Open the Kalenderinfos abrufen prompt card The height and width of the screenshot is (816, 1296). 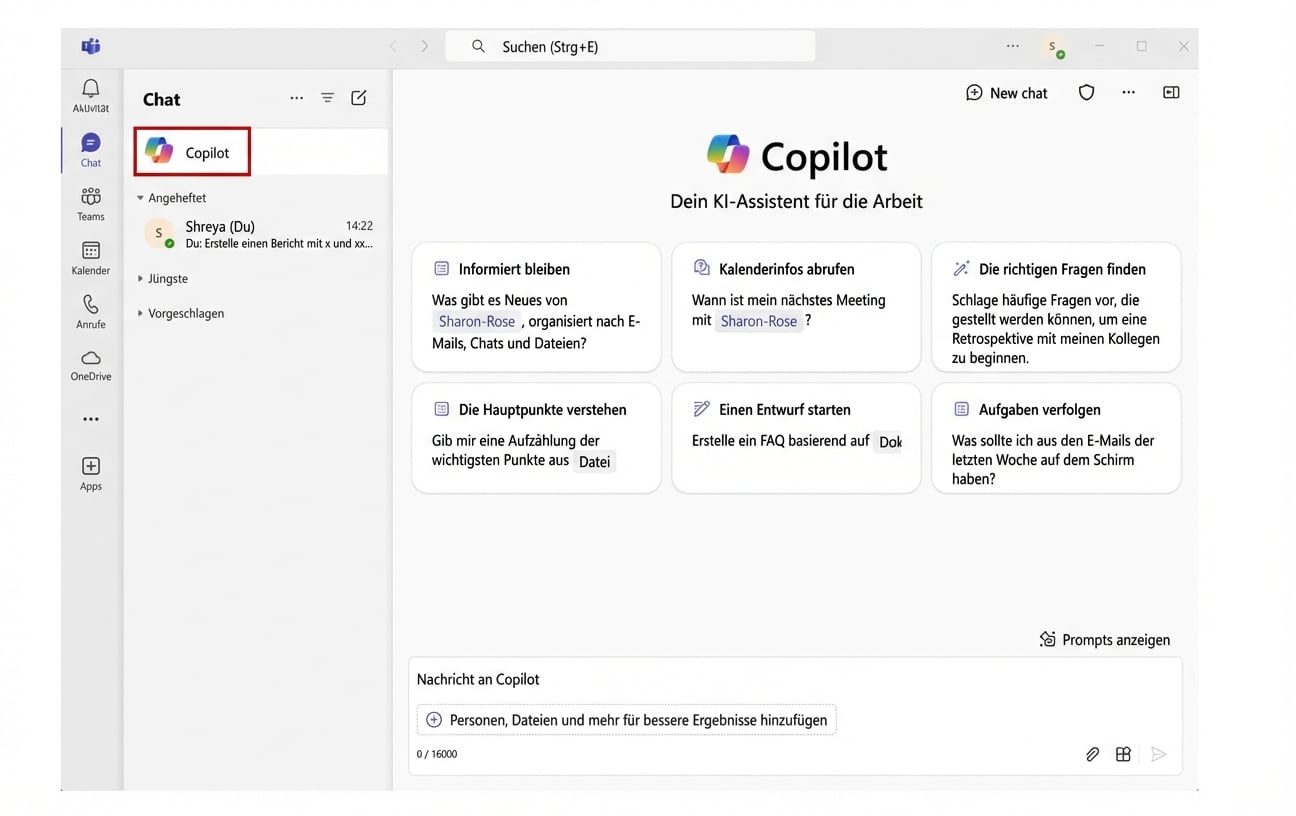[x=796, y=305]
